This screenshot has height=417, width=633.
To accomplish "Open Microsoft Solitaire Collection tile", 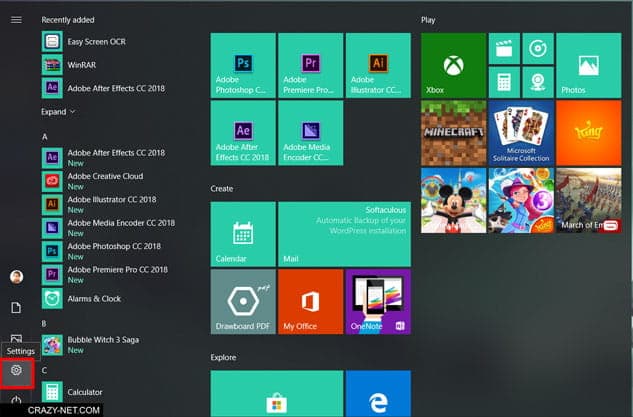I will tap(521, 133).
